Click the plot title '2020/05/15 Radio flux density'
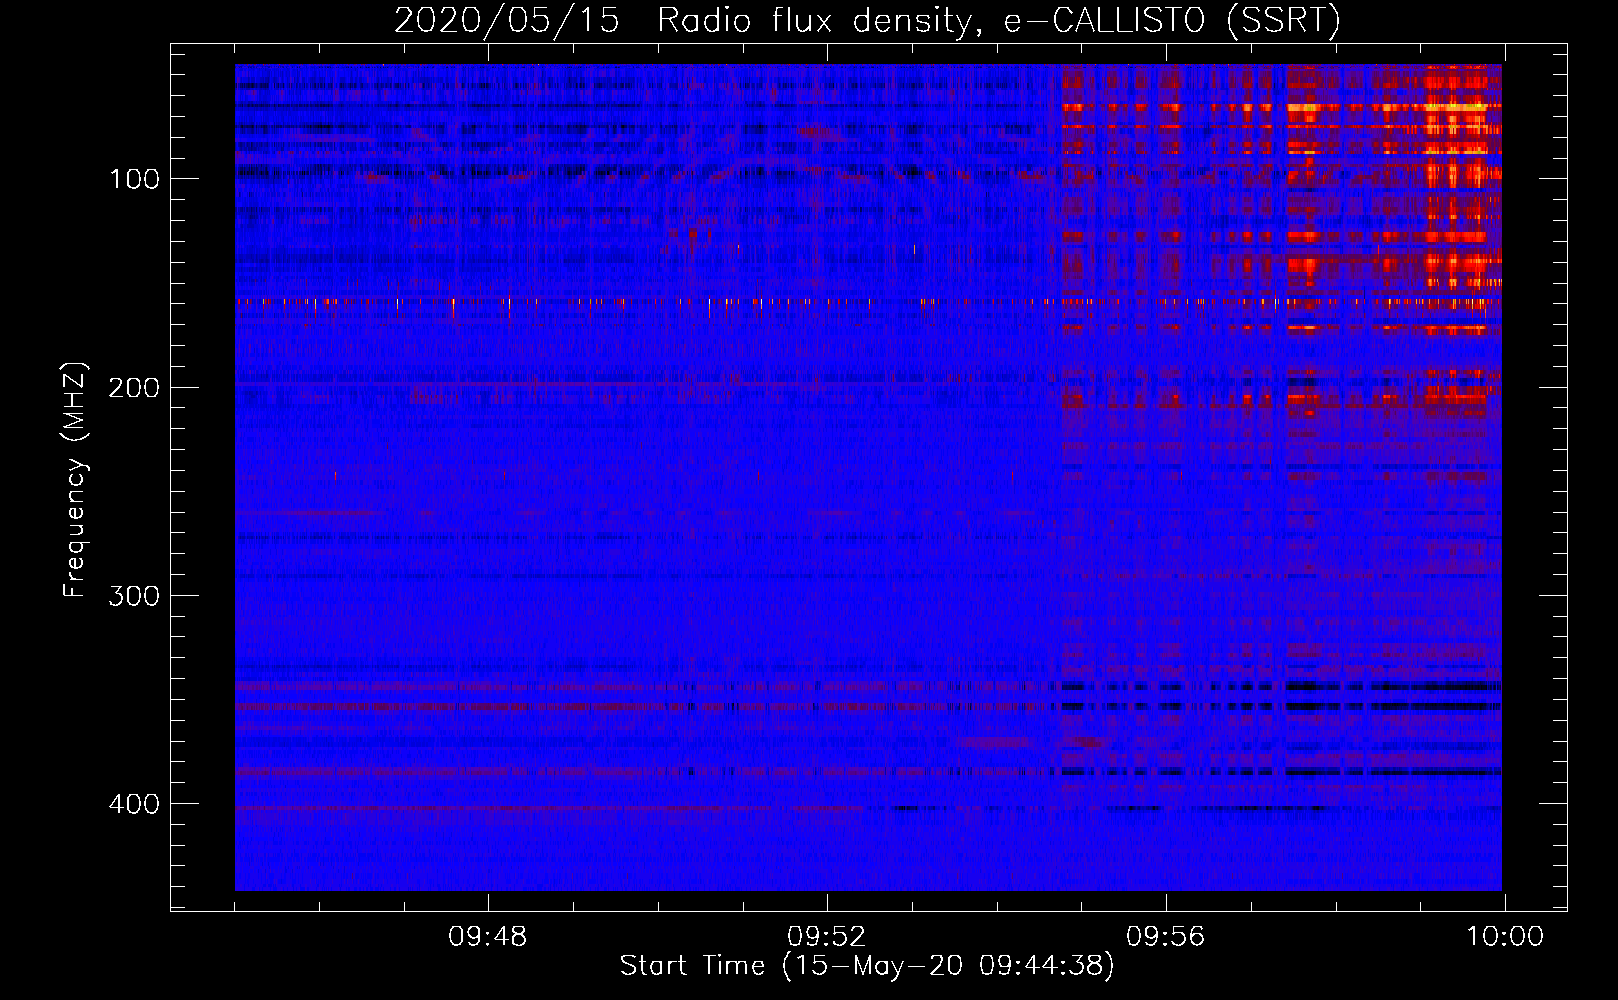The width and height of the screenshot is (1618, 1000). point(867,20)
